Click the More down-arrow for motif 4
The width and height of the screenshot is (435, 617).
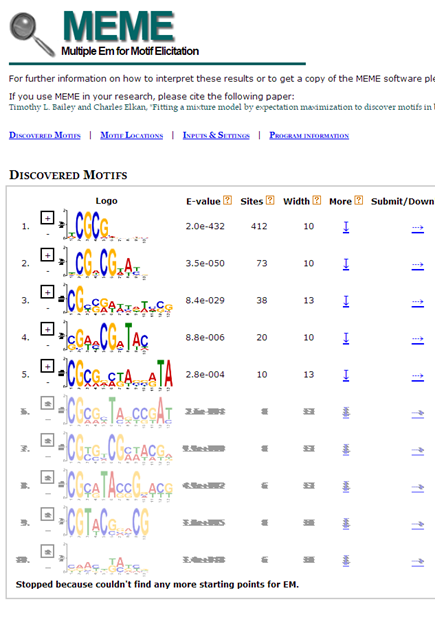coord(346,338)
